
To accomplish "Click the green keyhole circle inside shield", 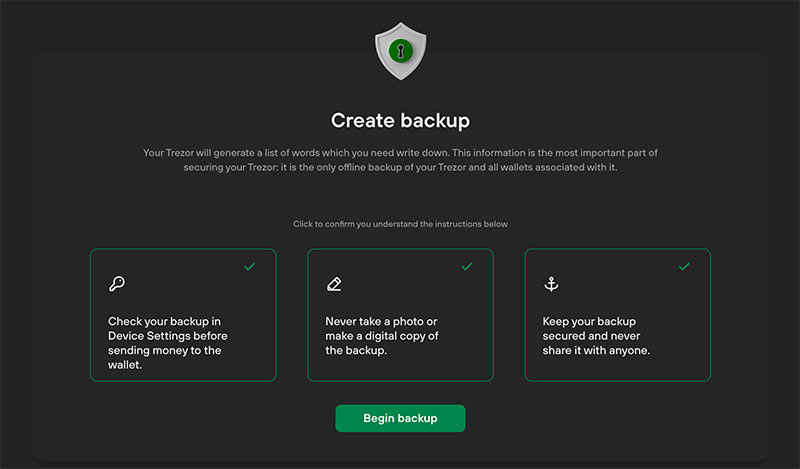I will [401, 51].
